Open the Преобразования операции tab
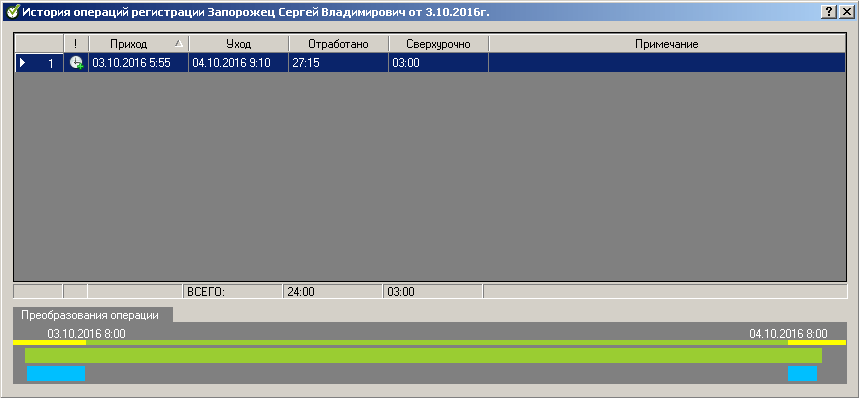This screenshot has width=859, height=398. click(93, 315)
